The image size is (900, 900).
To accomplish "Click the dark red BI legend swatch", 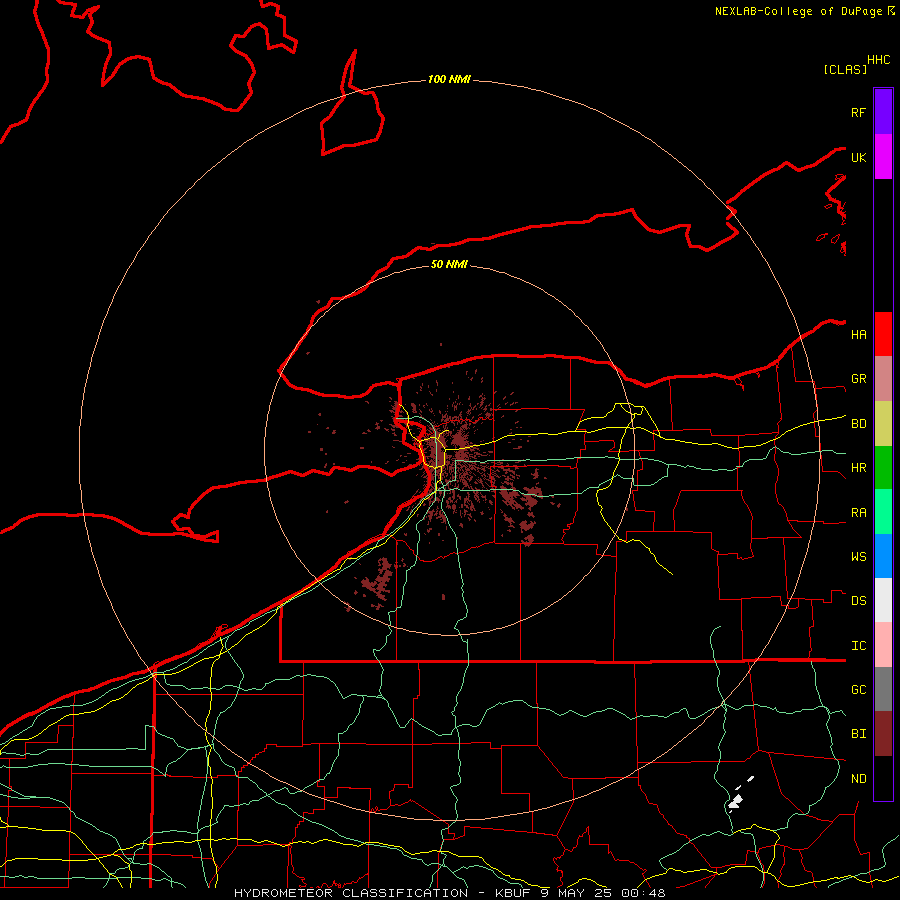I will (x=883, y=734).
